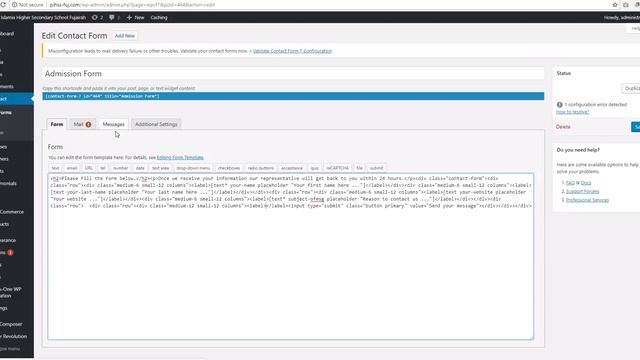Open the Caching menu in admin bar
The image size is (640, 360).
click(159, 18)
